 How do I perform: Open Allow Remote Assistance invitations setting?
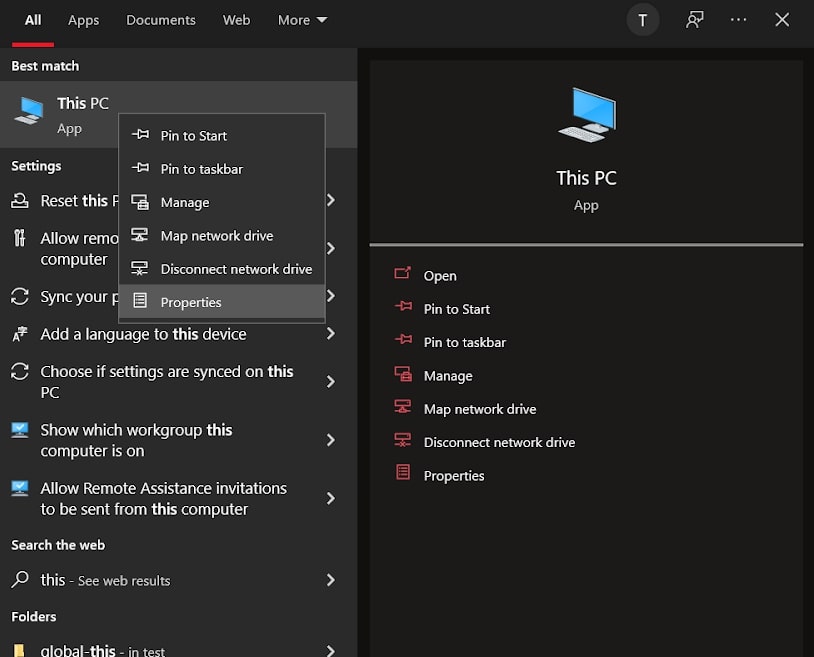[163, 498]
